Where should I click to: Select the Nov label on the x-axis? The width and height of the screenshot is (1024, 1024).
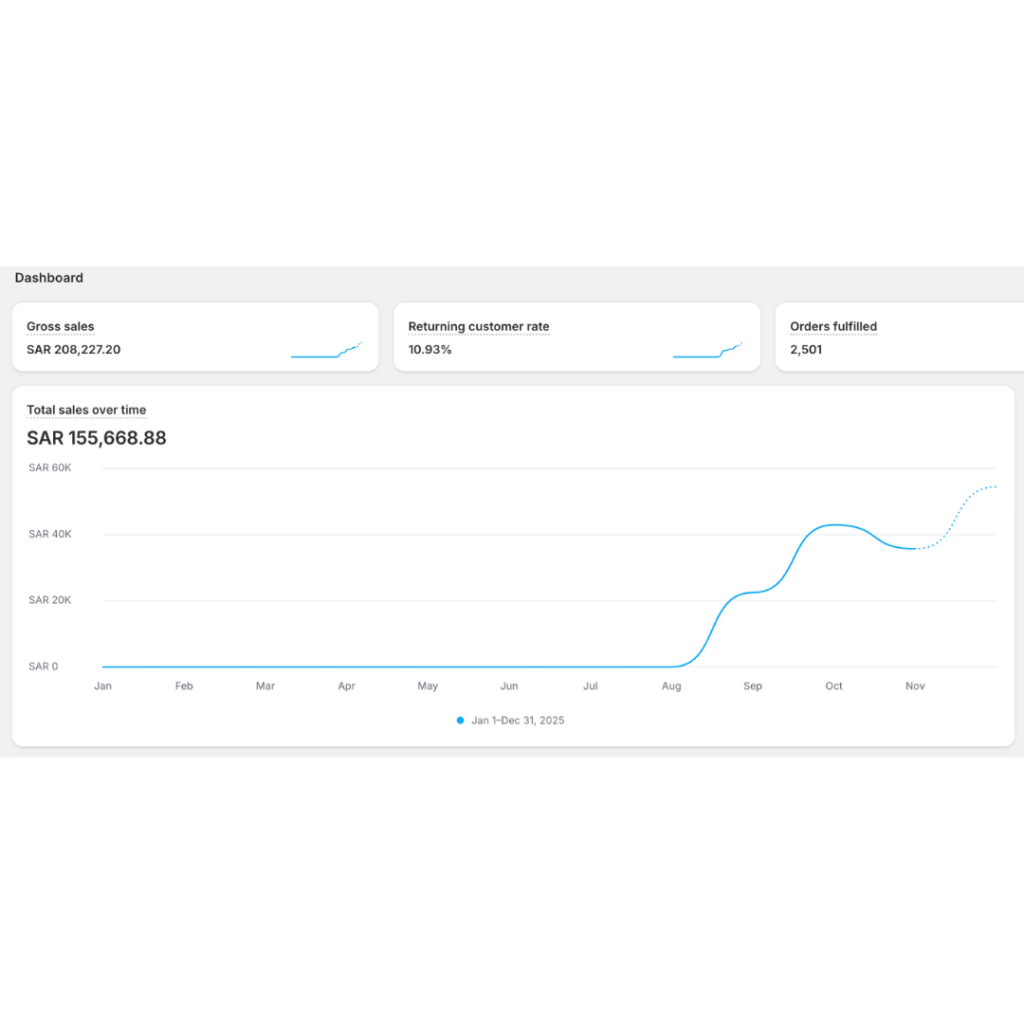coord(915,686)
